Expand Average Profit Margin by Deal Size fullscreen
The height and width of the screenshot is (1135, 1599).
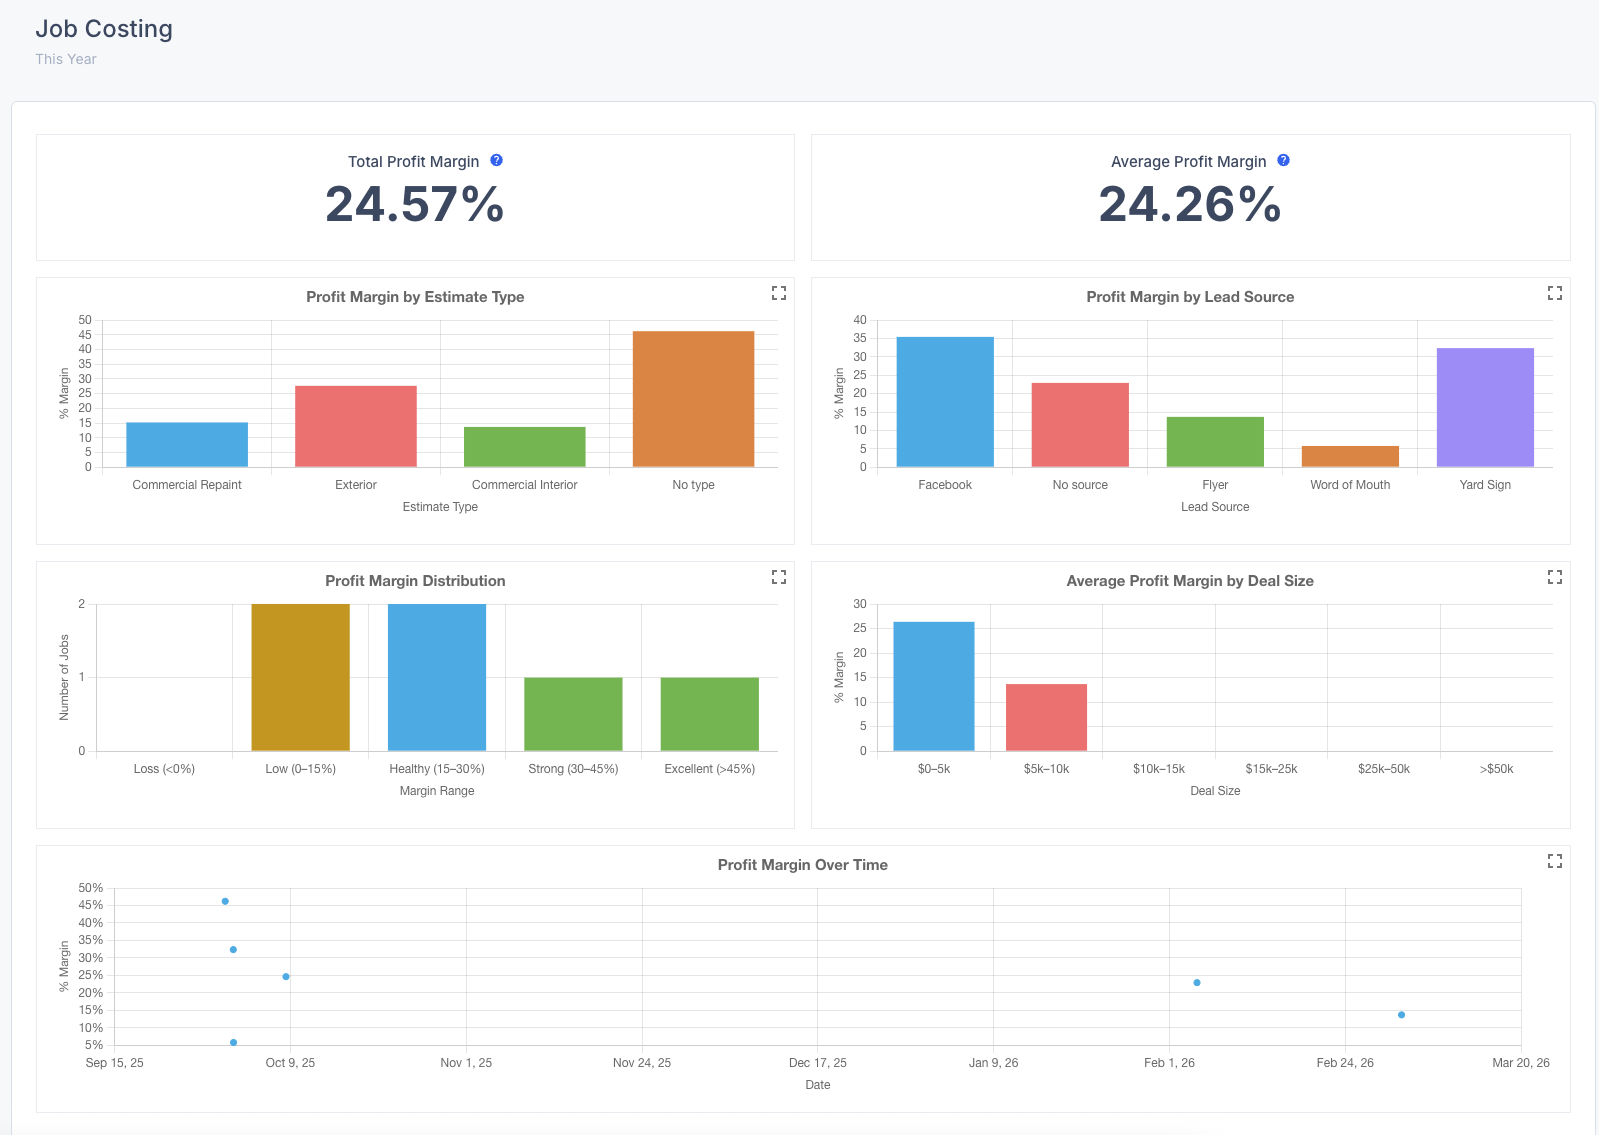point(1555,577)
